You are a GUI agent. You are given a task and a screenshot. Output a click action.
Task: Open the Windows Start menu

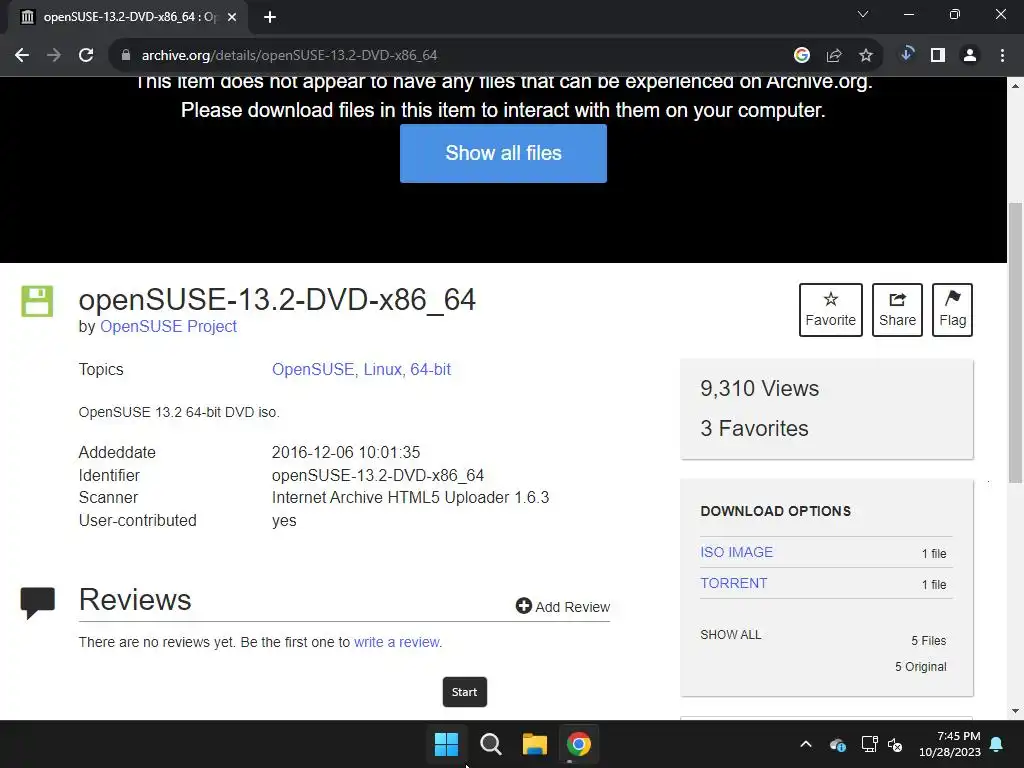(447, 744)
